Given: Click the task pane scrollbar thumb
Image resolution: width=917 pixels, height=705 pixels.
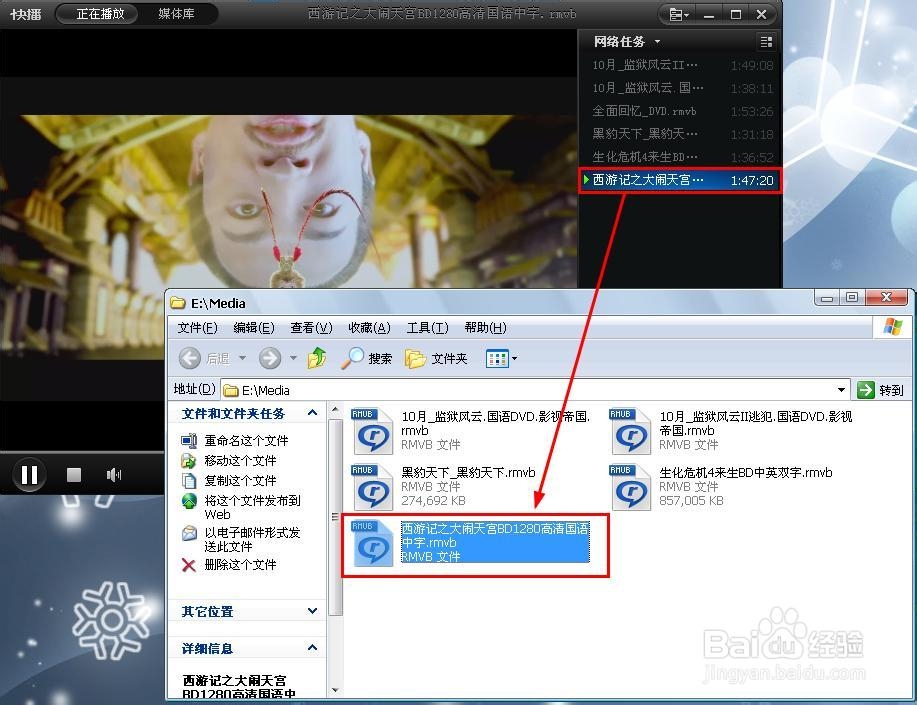Looking at the screenshot, I should pos(335,517).
